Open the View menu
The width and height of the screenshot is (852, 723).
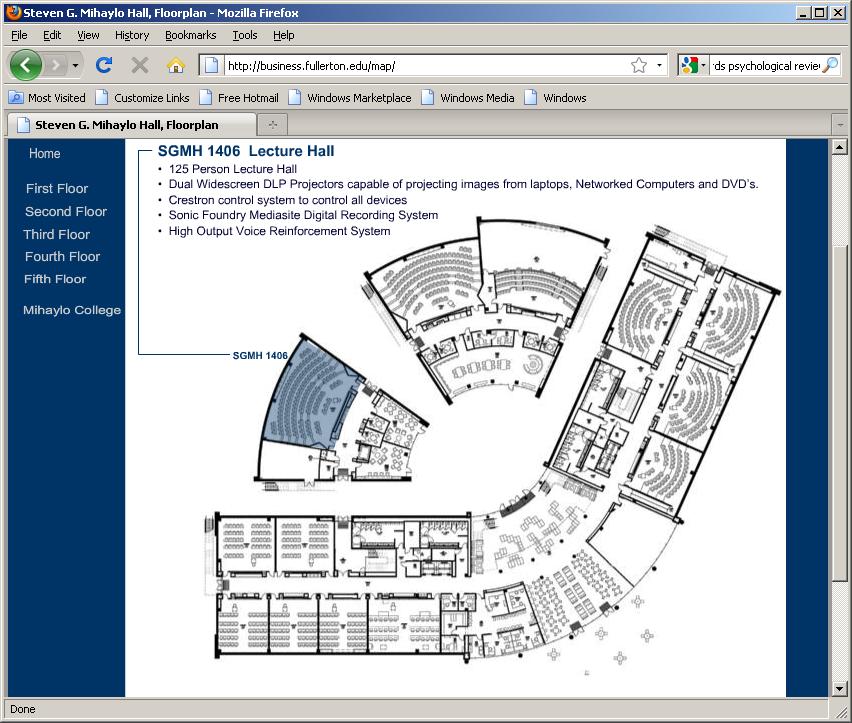point(88,35)
